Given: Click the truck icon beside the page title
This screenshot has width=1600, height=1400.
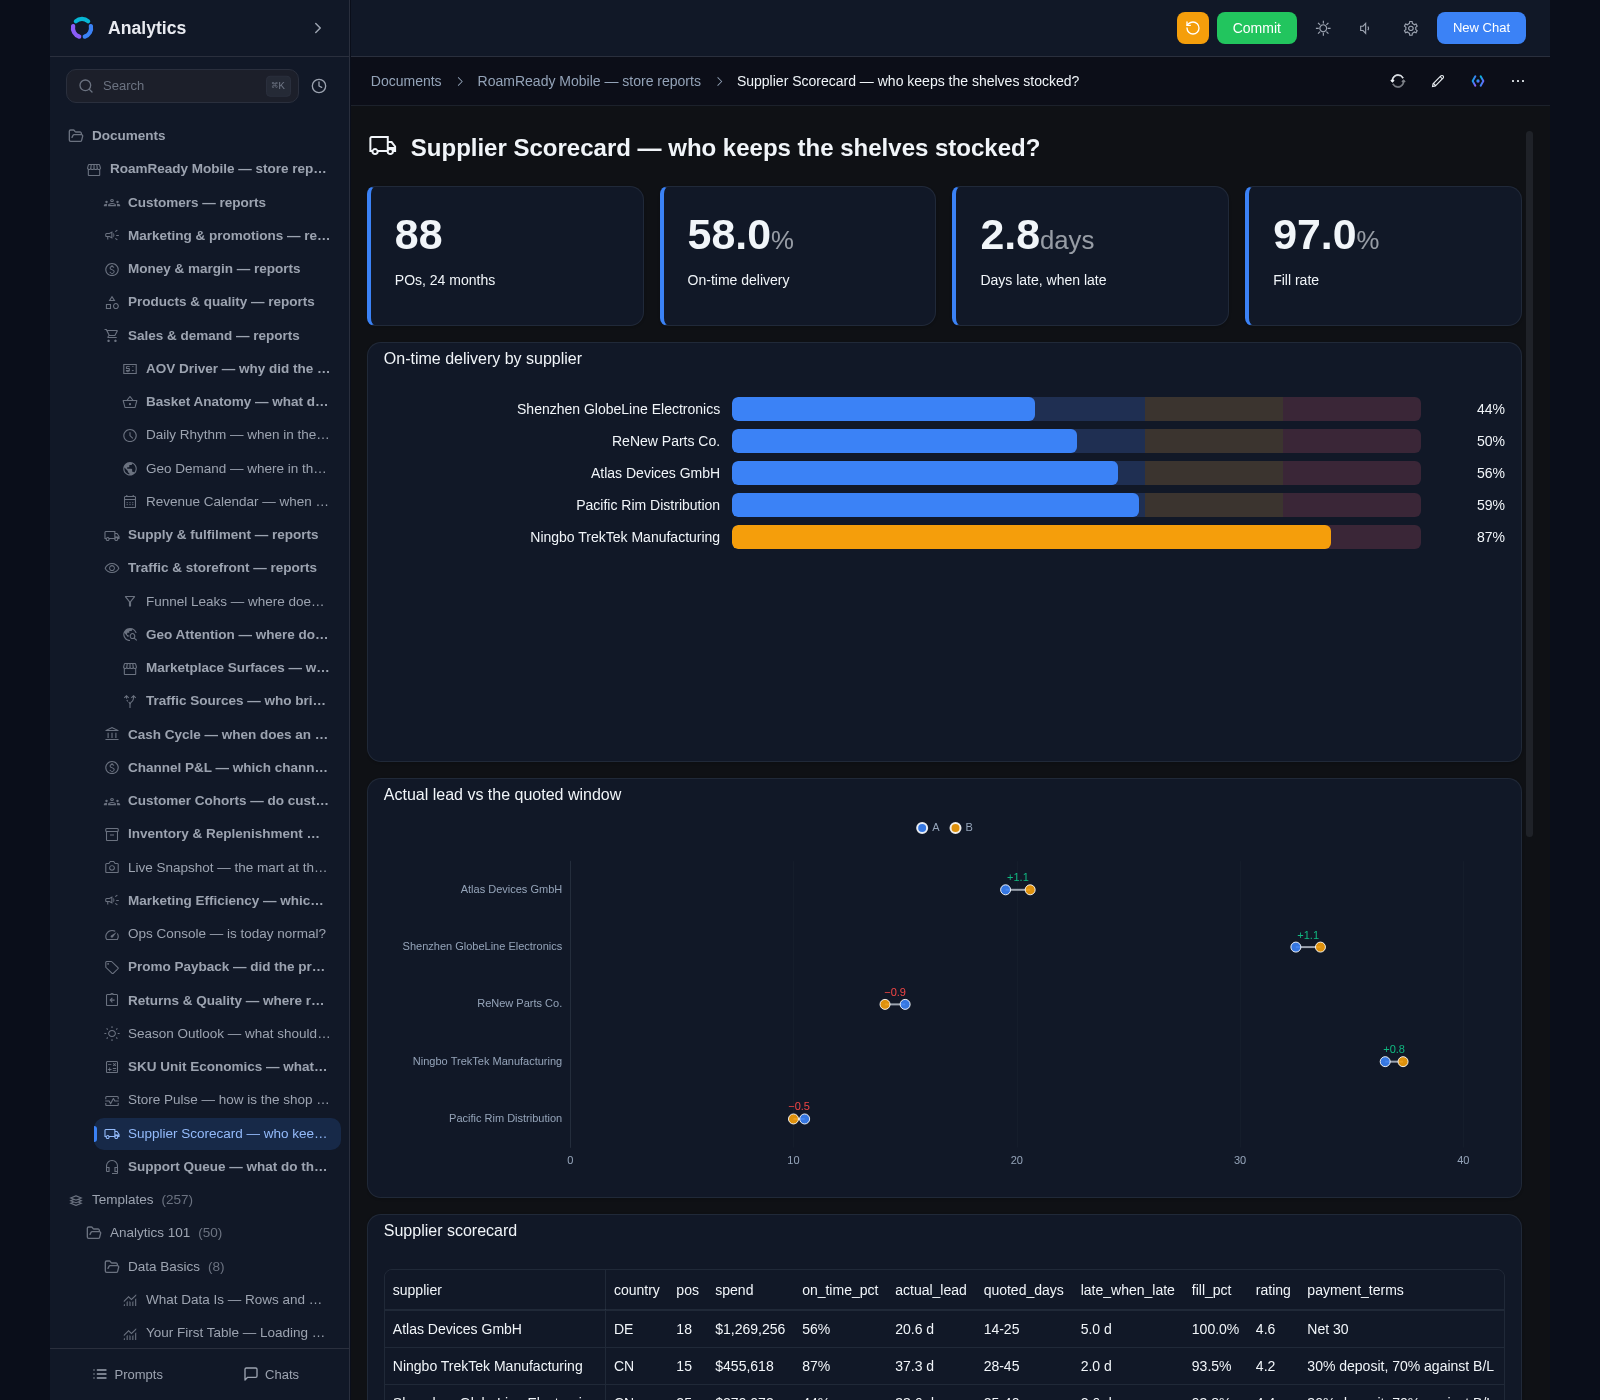Looking at the screenshot, I should point(383,146).
